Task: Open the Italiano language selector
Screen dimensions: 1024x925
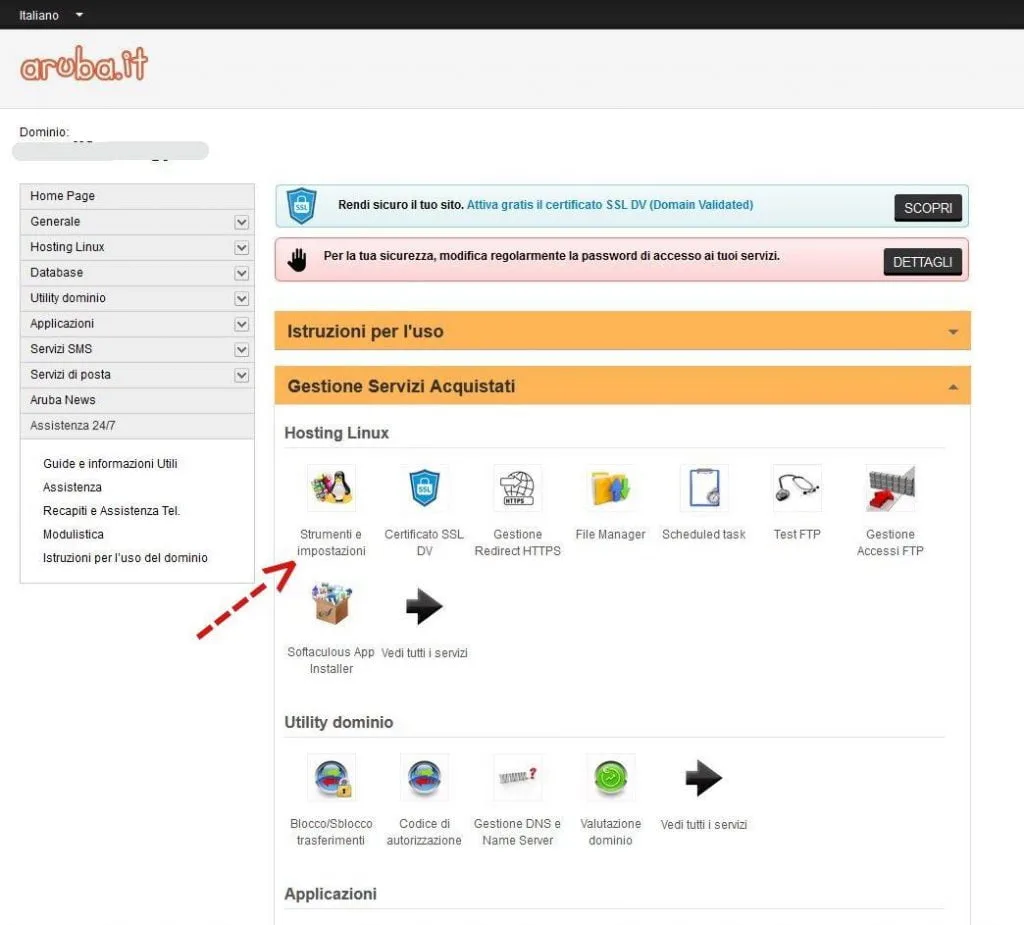Action: pyautogui.click(x=48, y=15)
